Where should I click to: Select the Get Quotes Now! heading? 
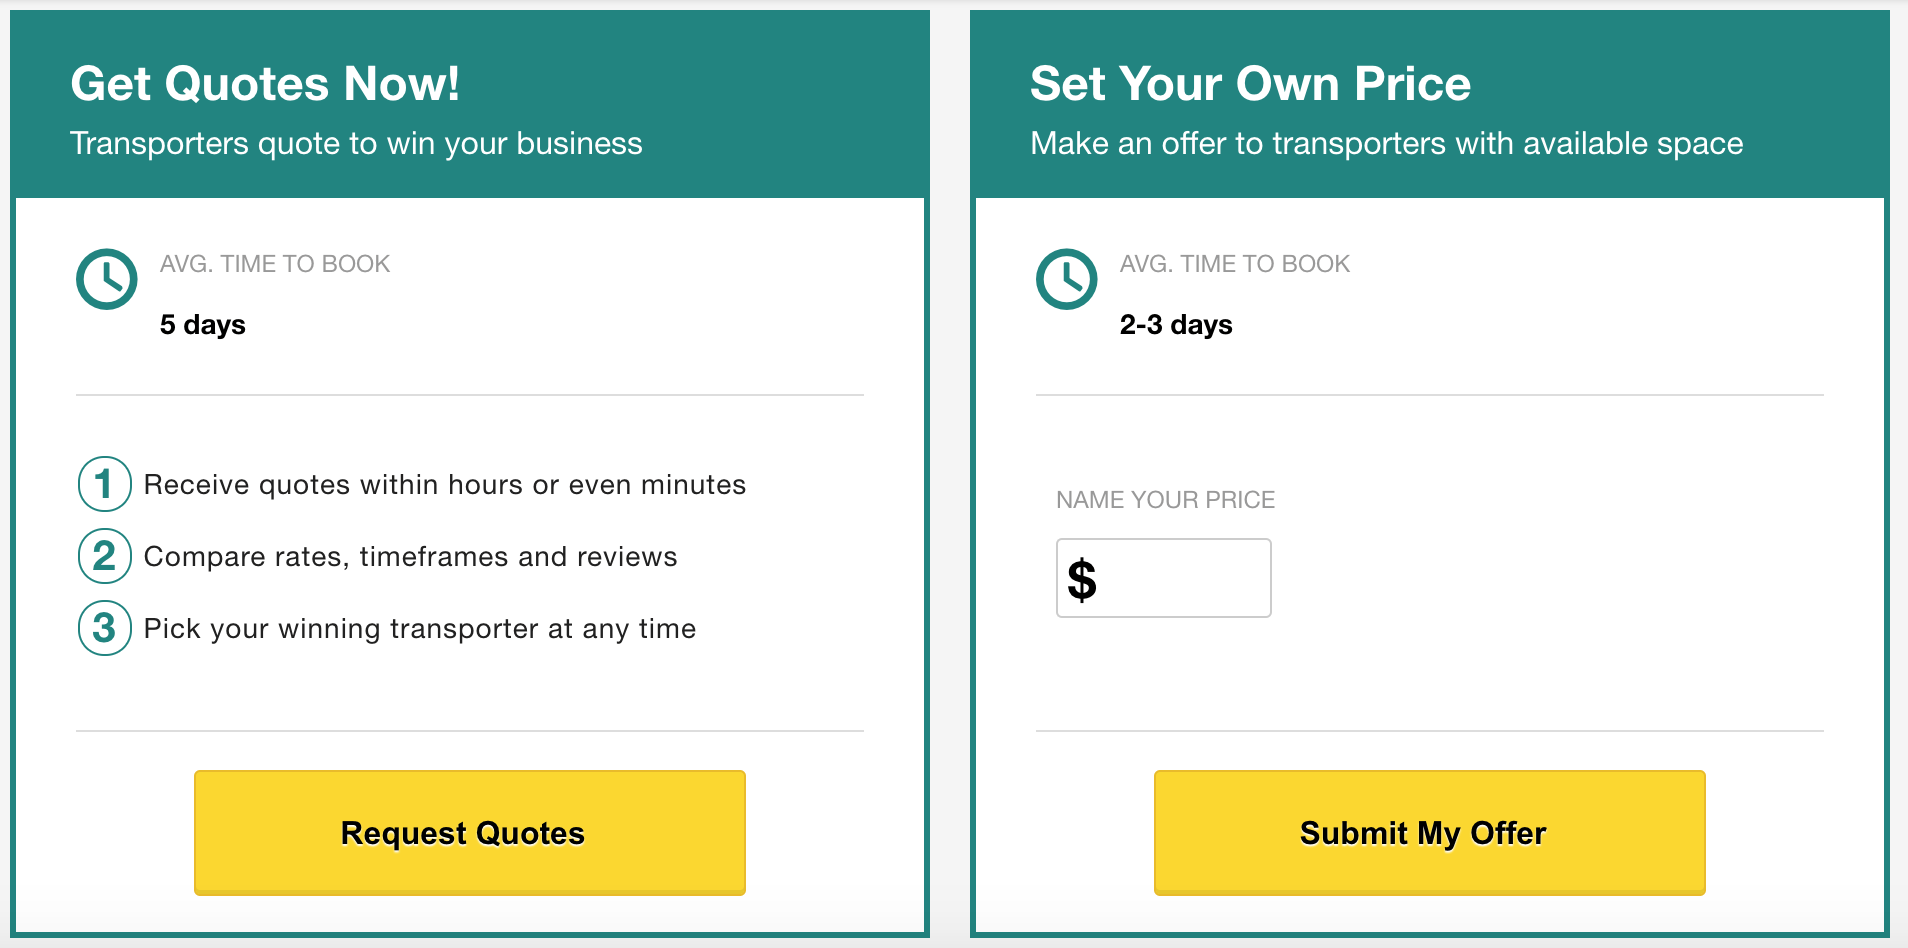(x=265, y=83)
